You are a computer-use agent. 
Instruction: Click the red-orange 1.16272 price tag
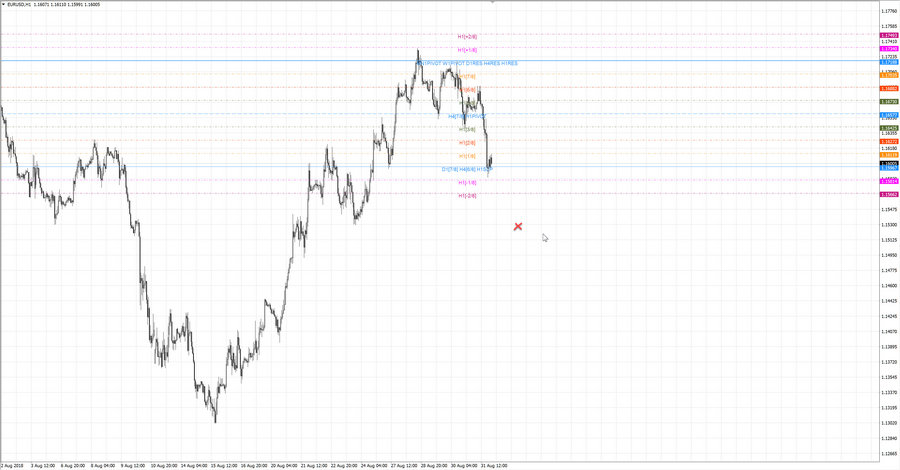tap(889, 142)
